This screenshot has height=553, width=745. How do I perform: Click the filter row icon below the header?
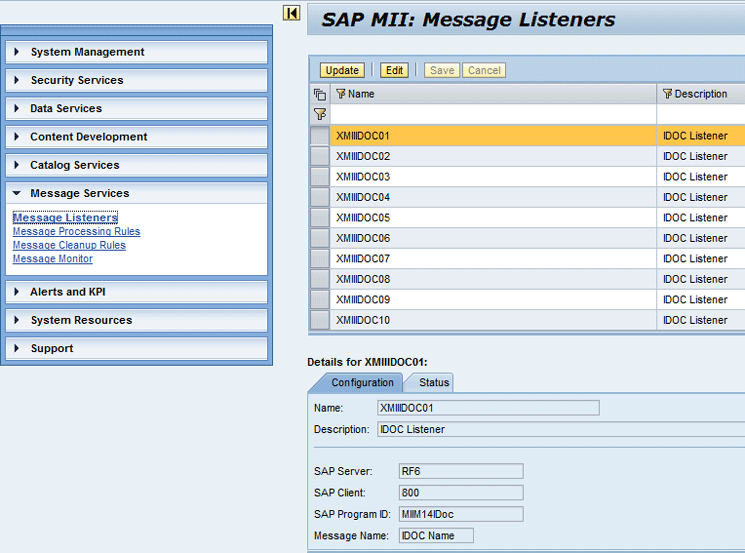320,114
